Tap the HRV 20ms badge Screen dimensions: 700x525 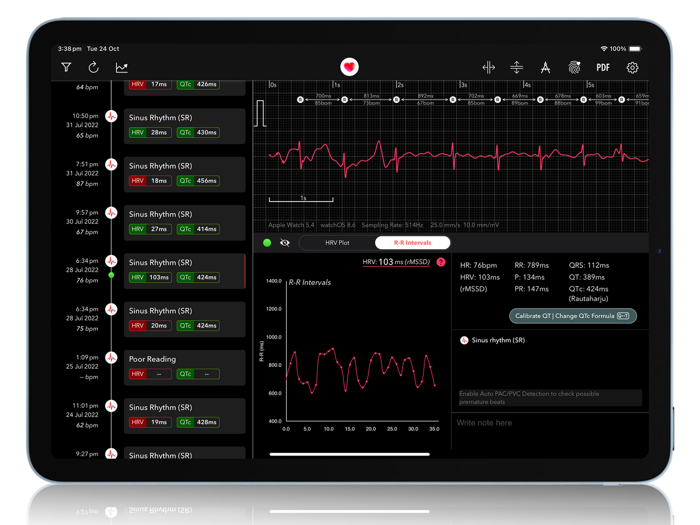pyautogui.click(x=150, y=325)
